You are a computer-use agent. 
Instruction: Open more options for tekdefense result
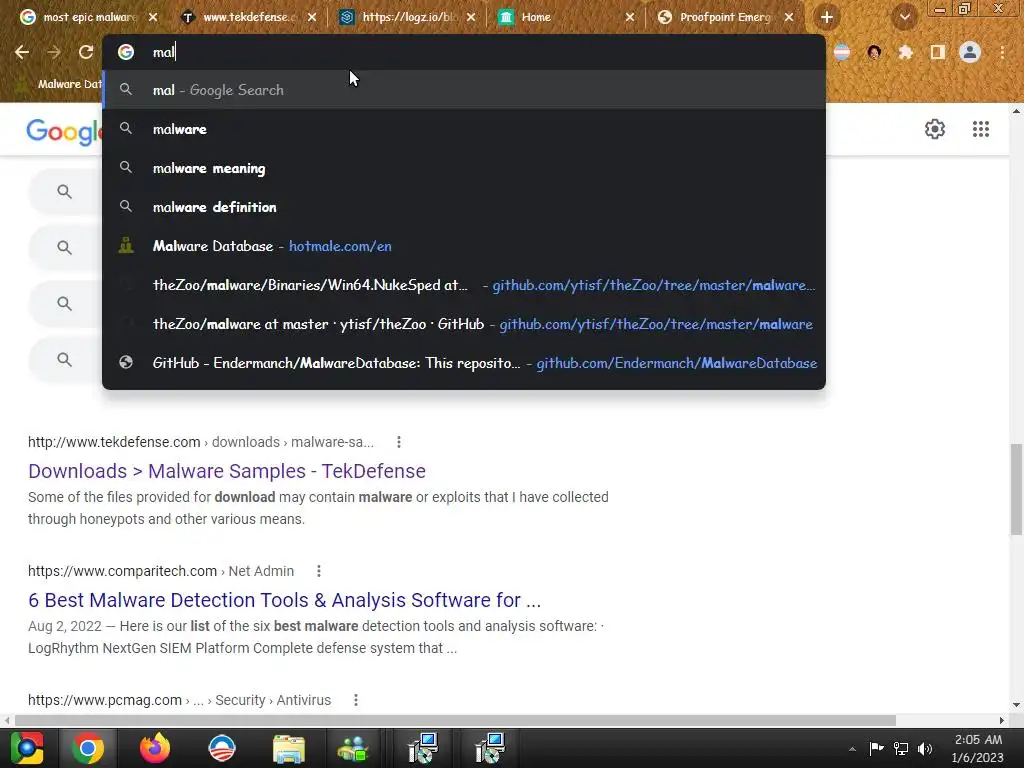click(x=398, y=442)
